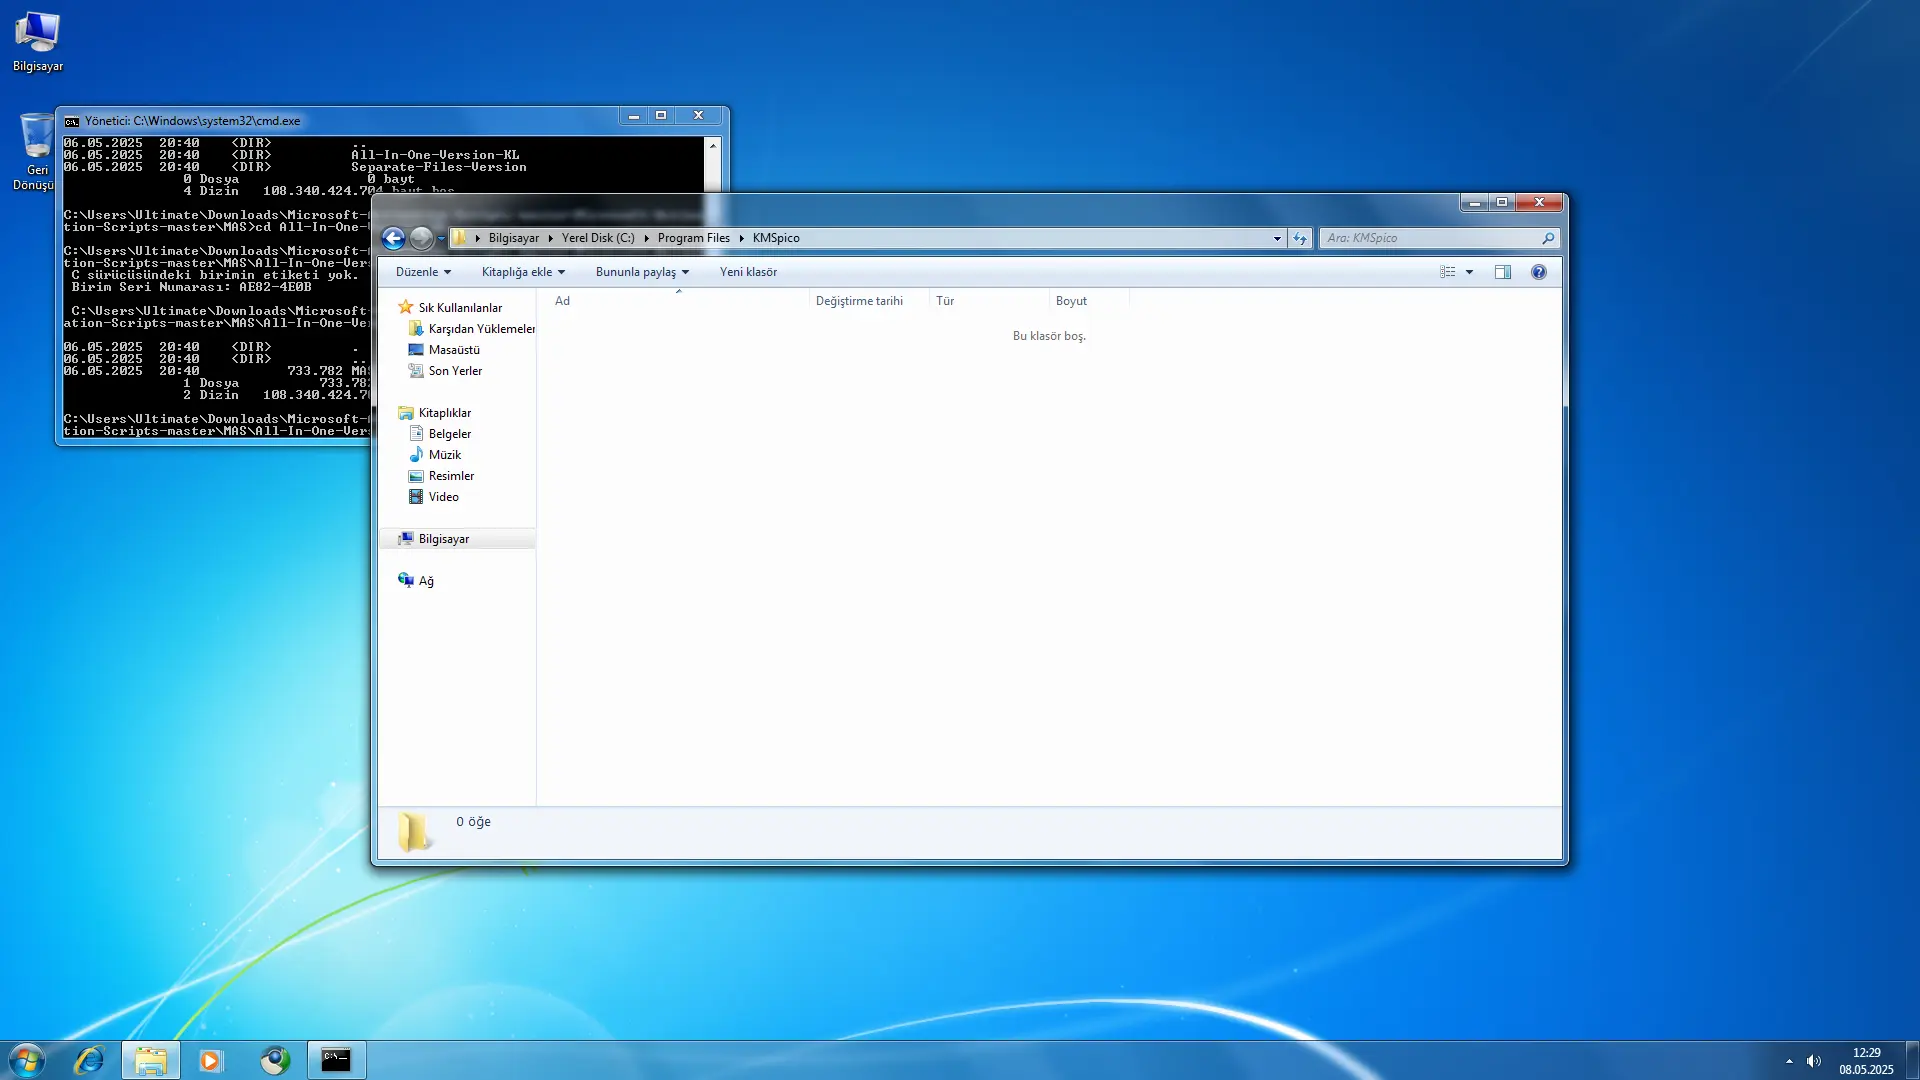Open Kitaplığa ekle menu
Image resolution: width=1920 pixels, height=1080 pixels.
[x=523, y=272]
